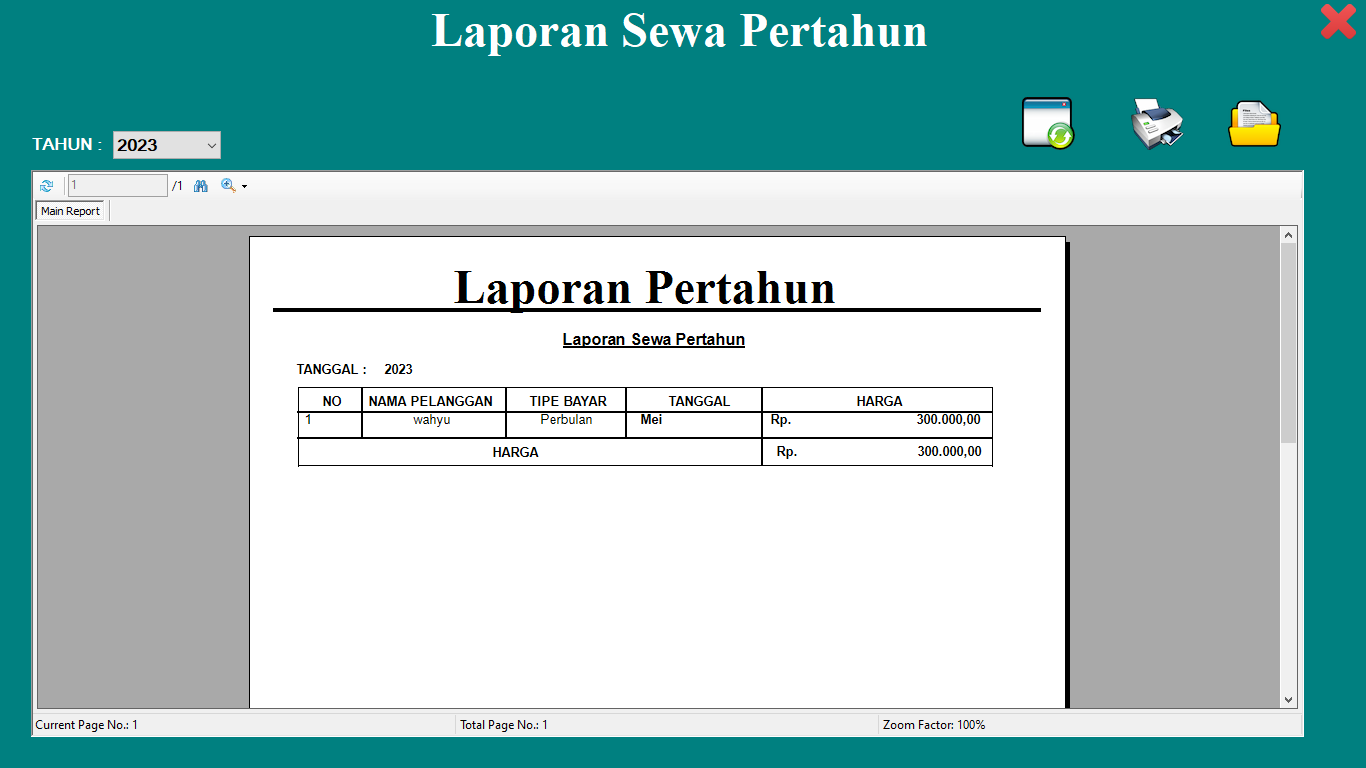Viewport: 1366px width, 768px height.
Task: Click the HARGA total row label
Action: tap(515, 452)
